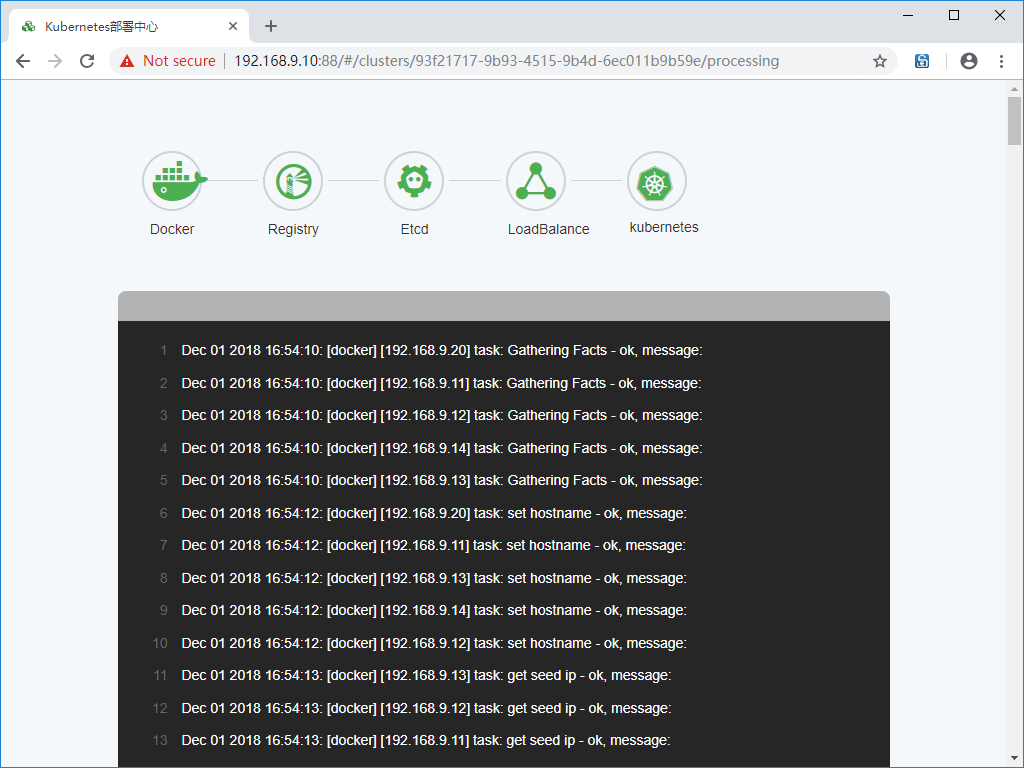This screenshot has height=768, width=1024.
Task: Click the tab favicon for Kubernetes部署中心
Action: pyautogui.click(x=28, y=26)
